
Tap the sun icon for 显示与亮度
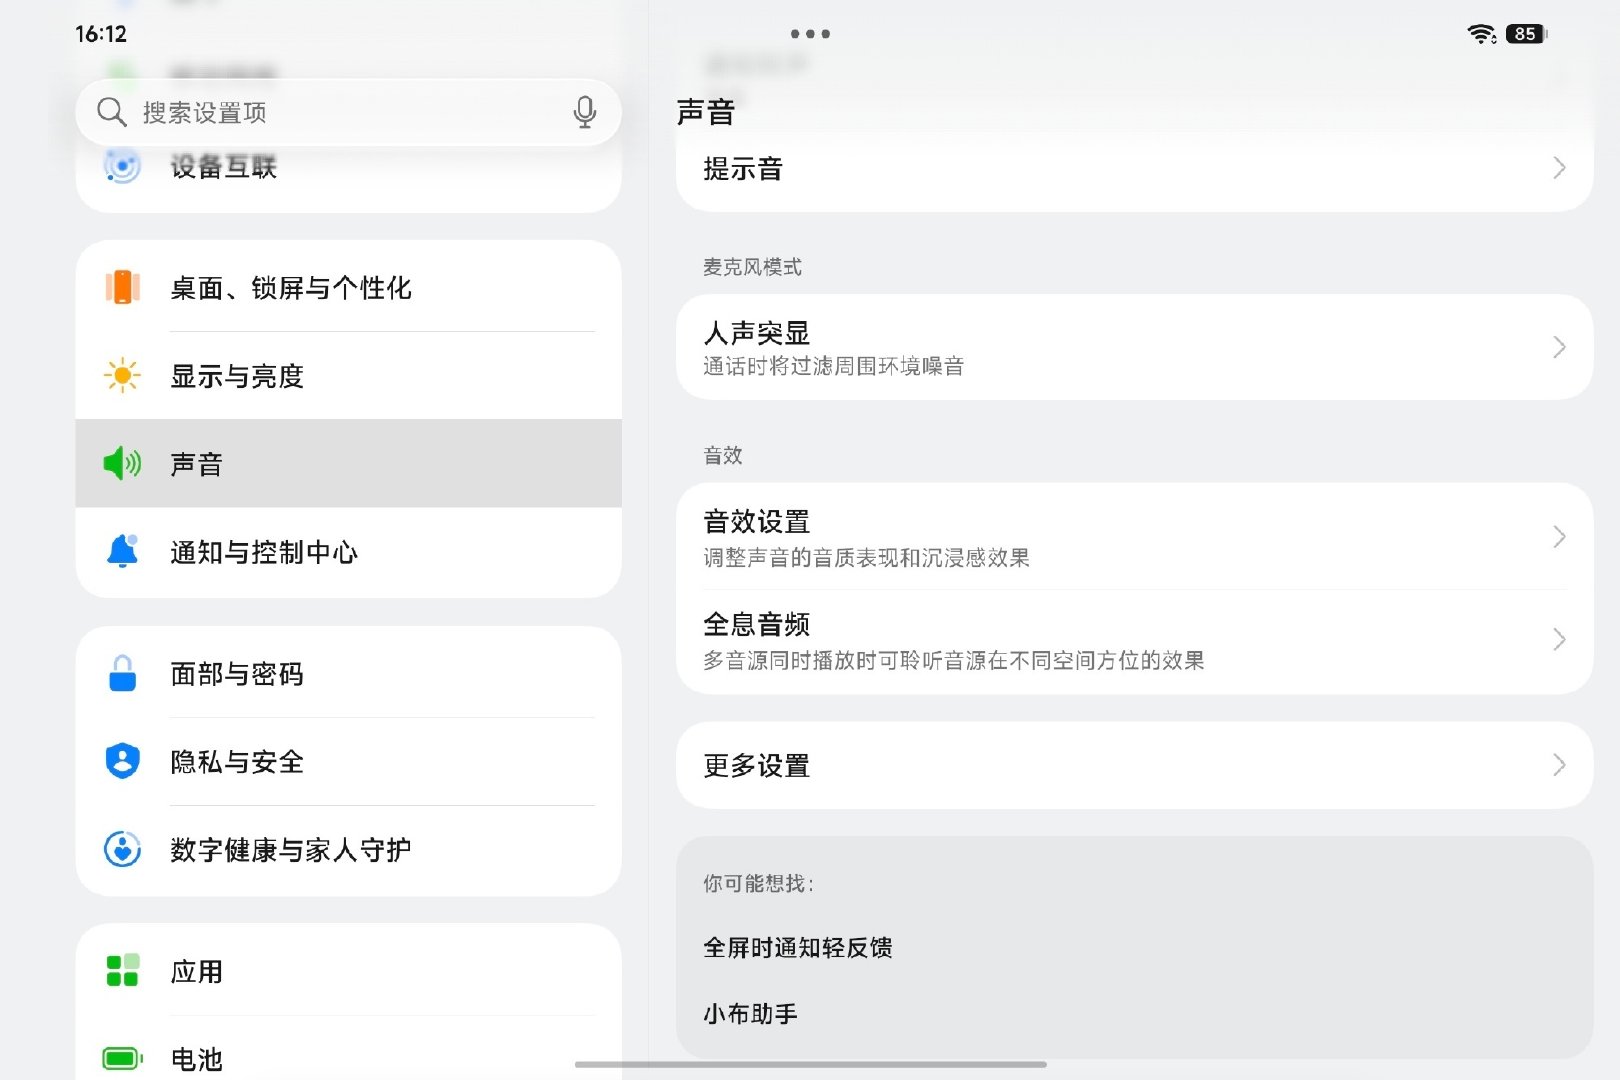[122, 376]
